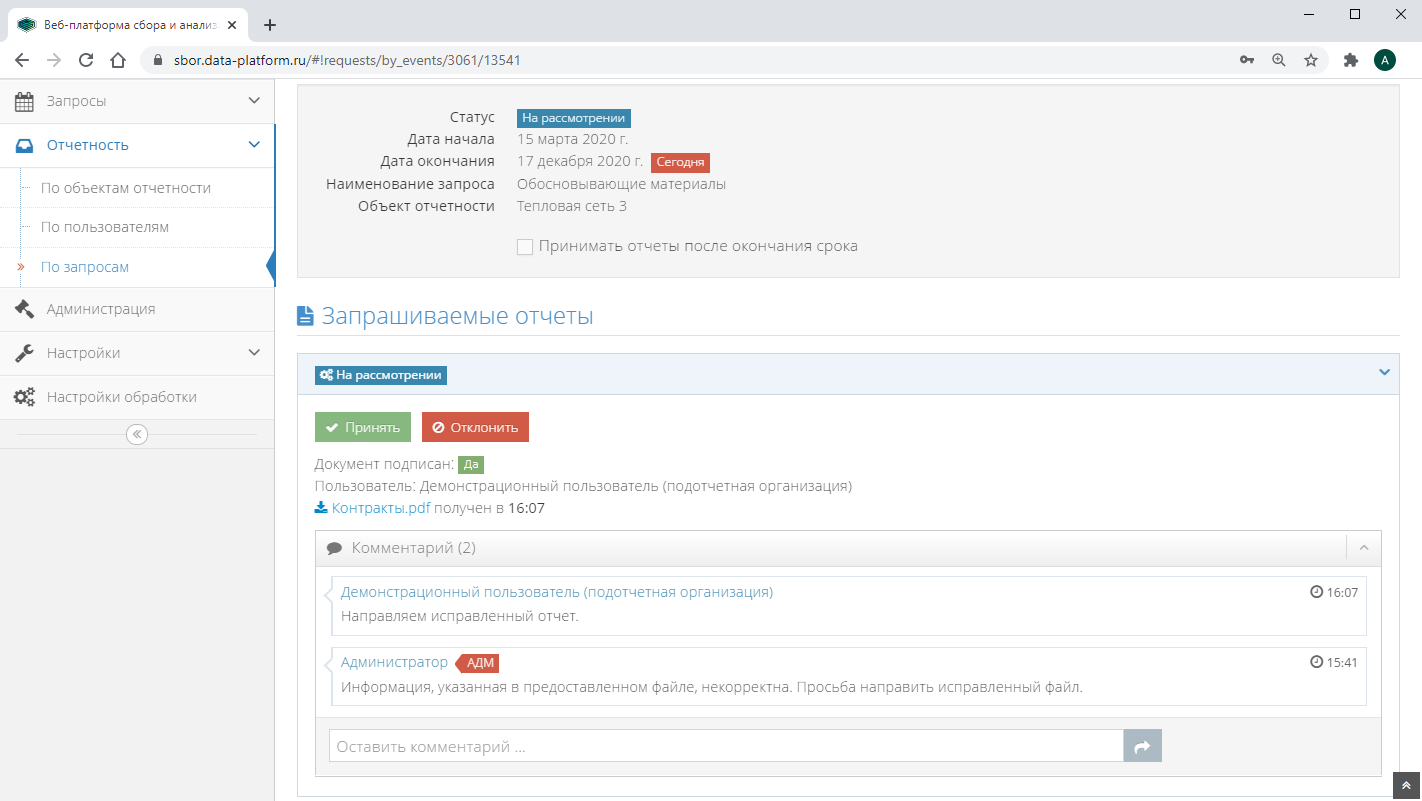Click the 17 декабря 2020 г. end date
Screen dimensions: 1422x801
(x=580, y=162)
